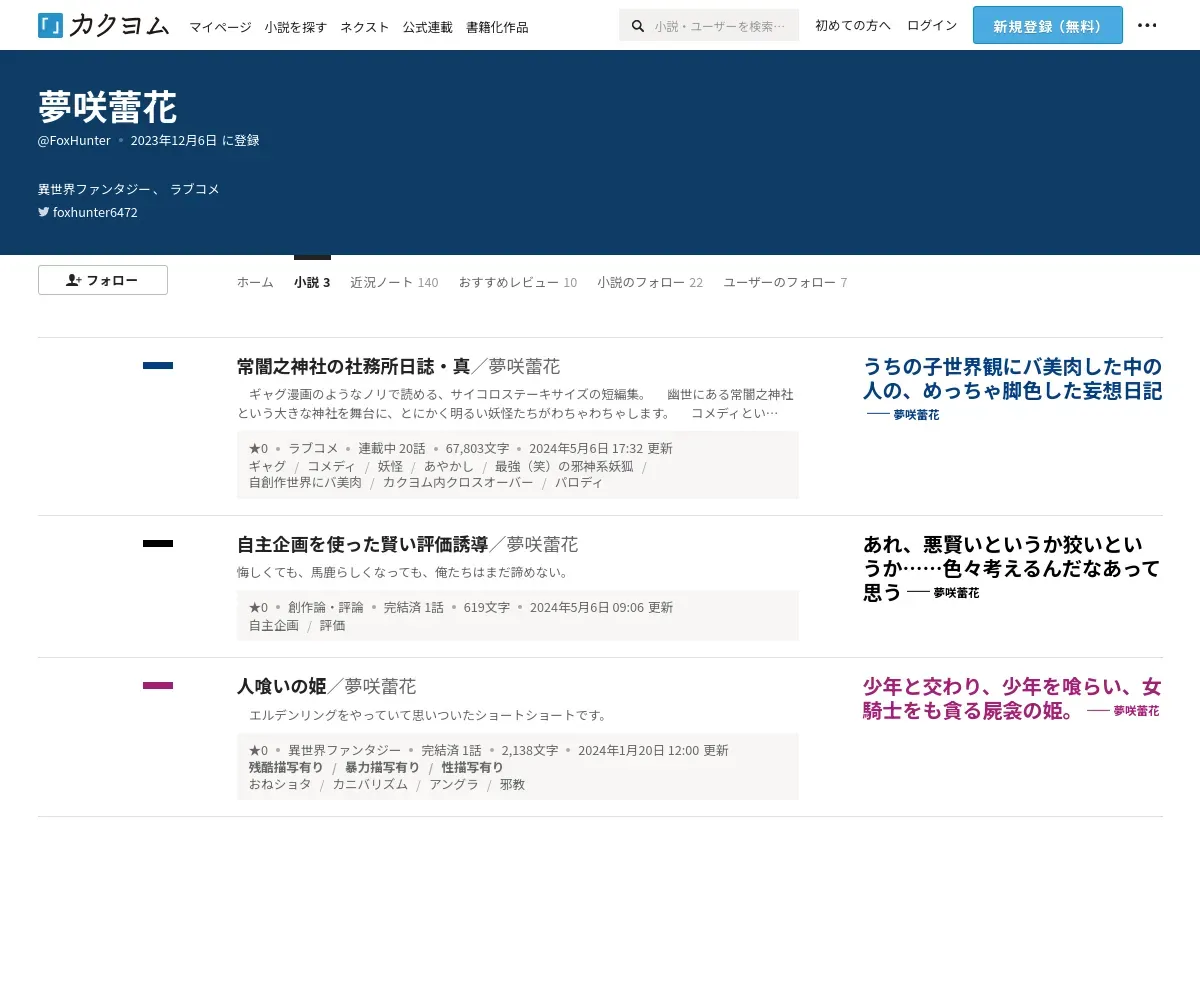Image resolution: width=1200 pixels, height=1000 pixels.
Task: Click the 暴力描写有り label
Action: tap(382, 767)
